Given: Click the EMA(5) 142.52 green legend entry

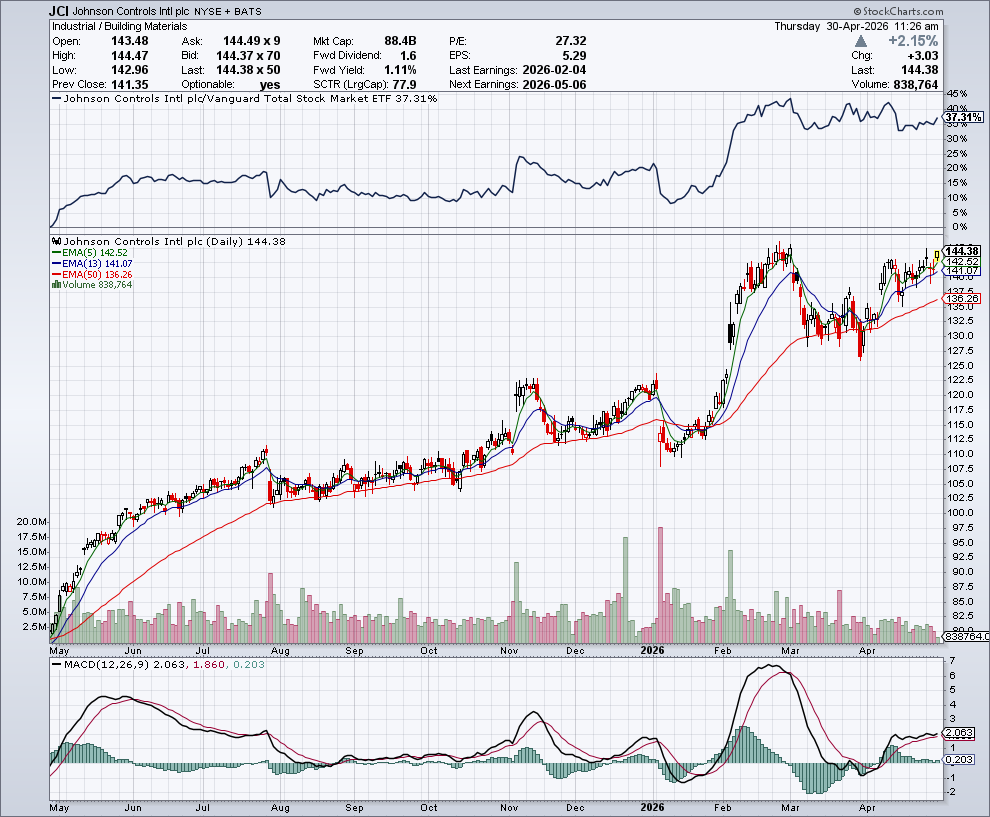Looking at the screenshot, I should [x=90, y=253].
